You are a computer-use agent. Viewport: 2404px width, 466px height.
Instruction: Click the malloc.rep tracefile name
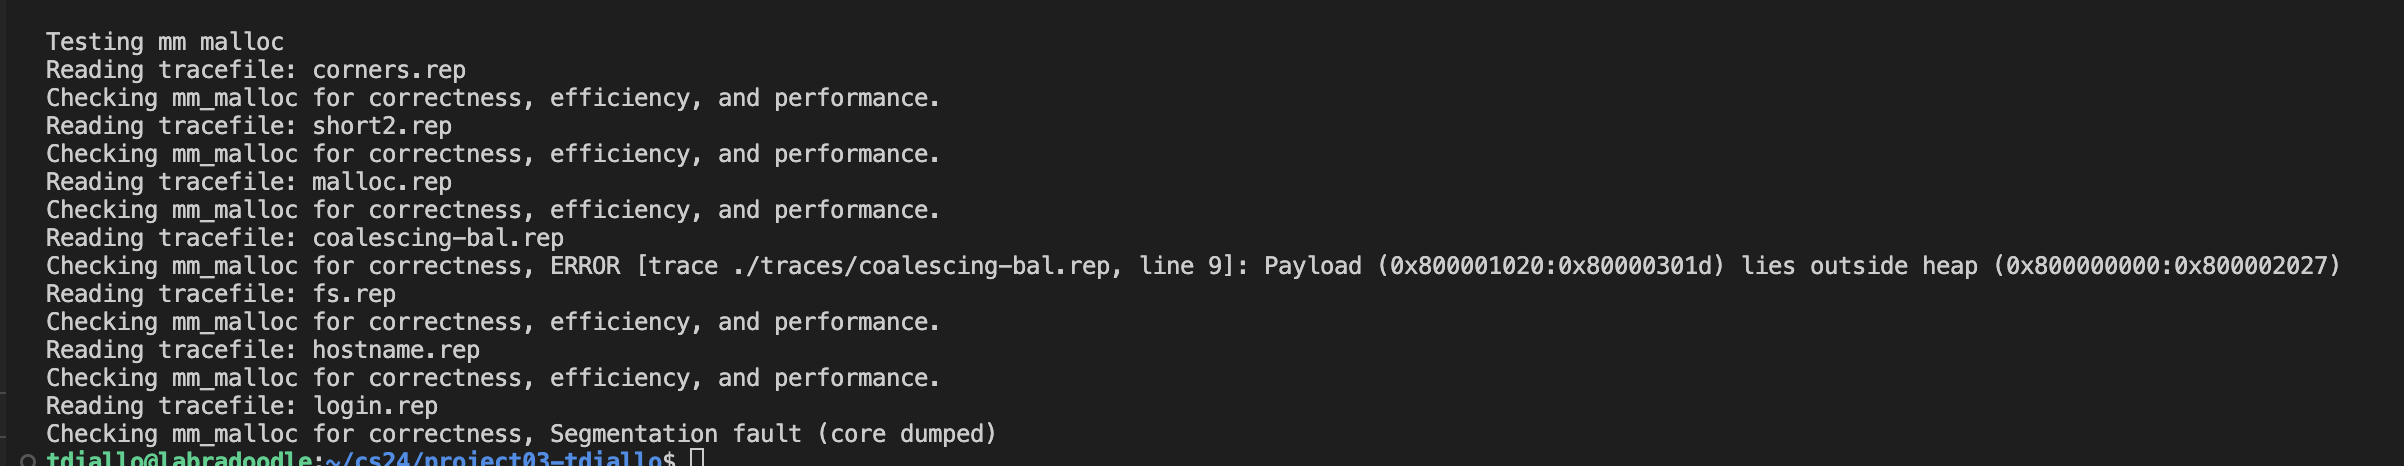(382, 182)
